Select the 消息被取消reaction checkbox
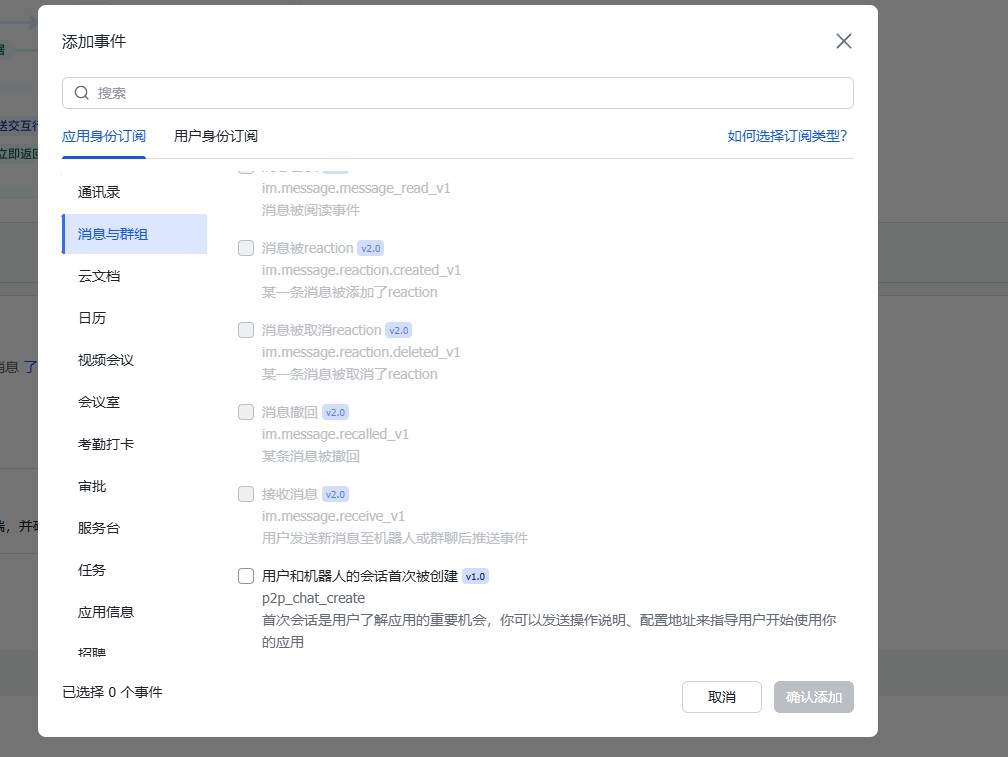Screen dimensions: 1008x757 246,330
